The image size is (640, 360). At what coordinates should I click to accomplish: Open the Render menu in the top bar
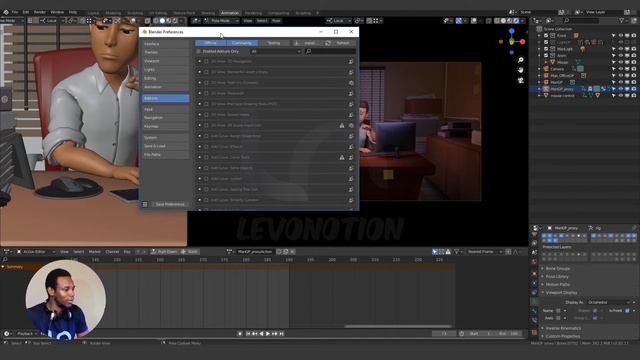click(40, 12)
